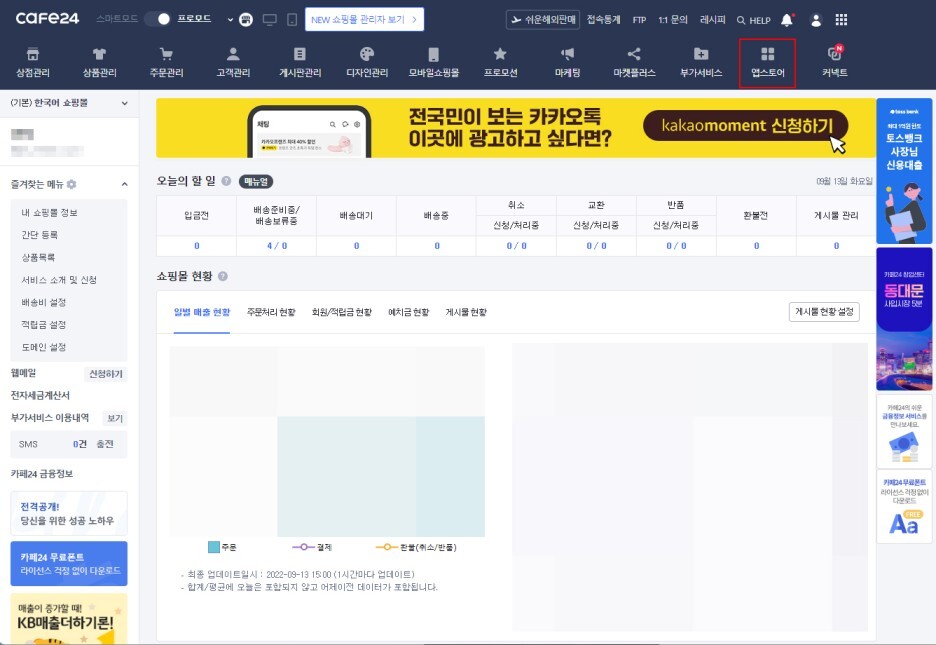Click the 전격공개! 성공 노하우 card
936x645 pixels.
[x=69, y=513]
